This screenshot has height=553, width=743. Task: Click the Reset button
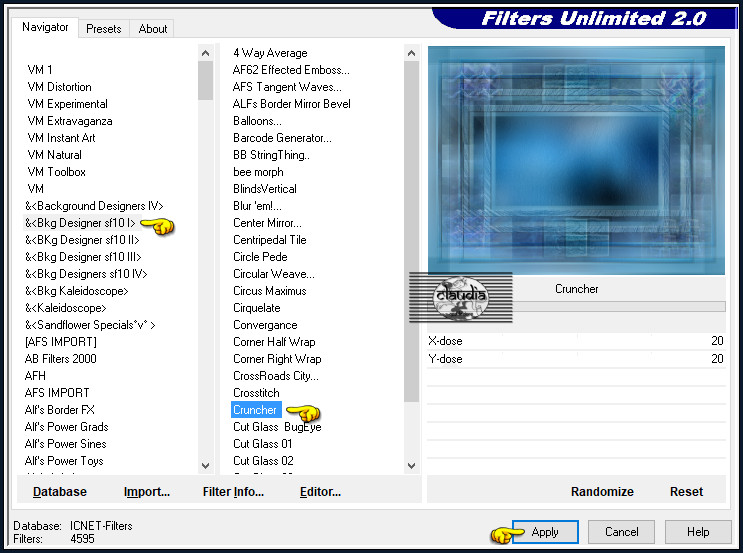point(686,491)
